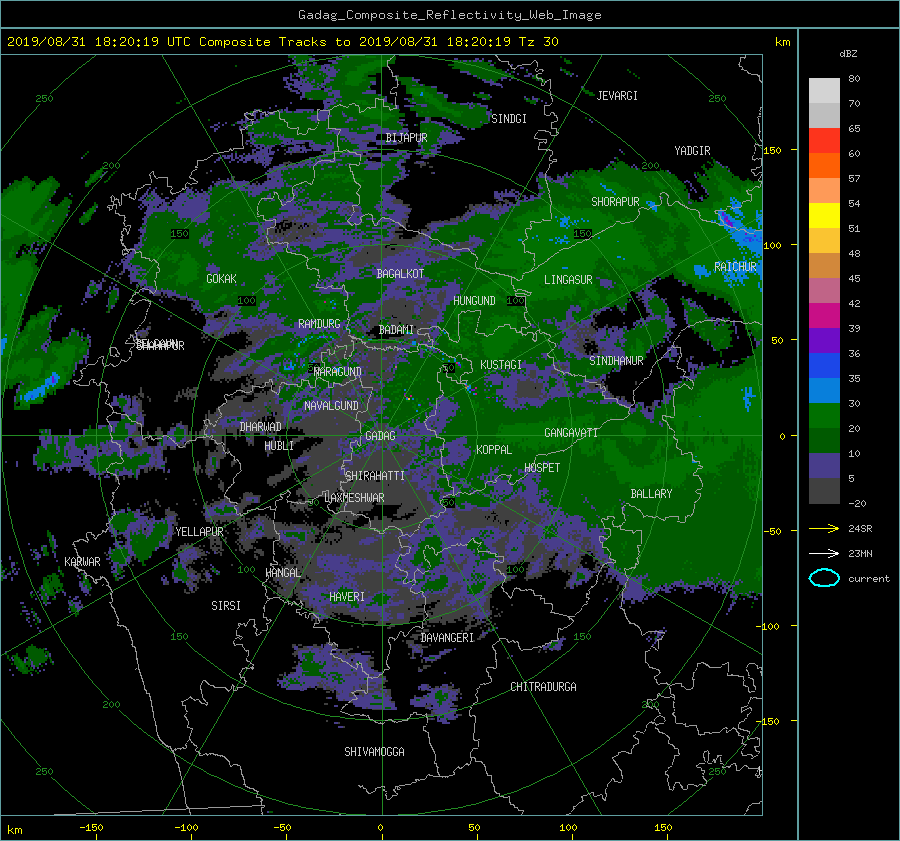Click the RAMDURG city label
Image resolution: width=900 pixels, height=841 pixels.
(319, 324)
